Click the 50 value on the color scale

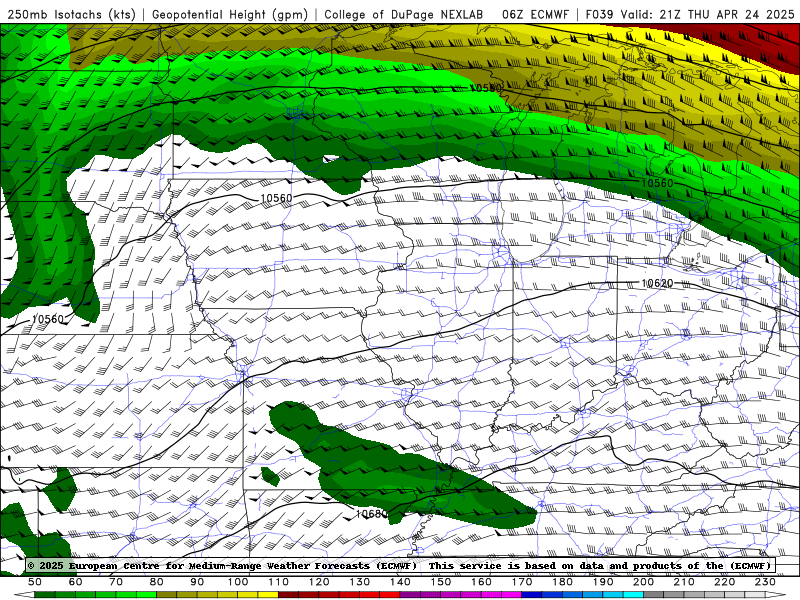[35, 582]
